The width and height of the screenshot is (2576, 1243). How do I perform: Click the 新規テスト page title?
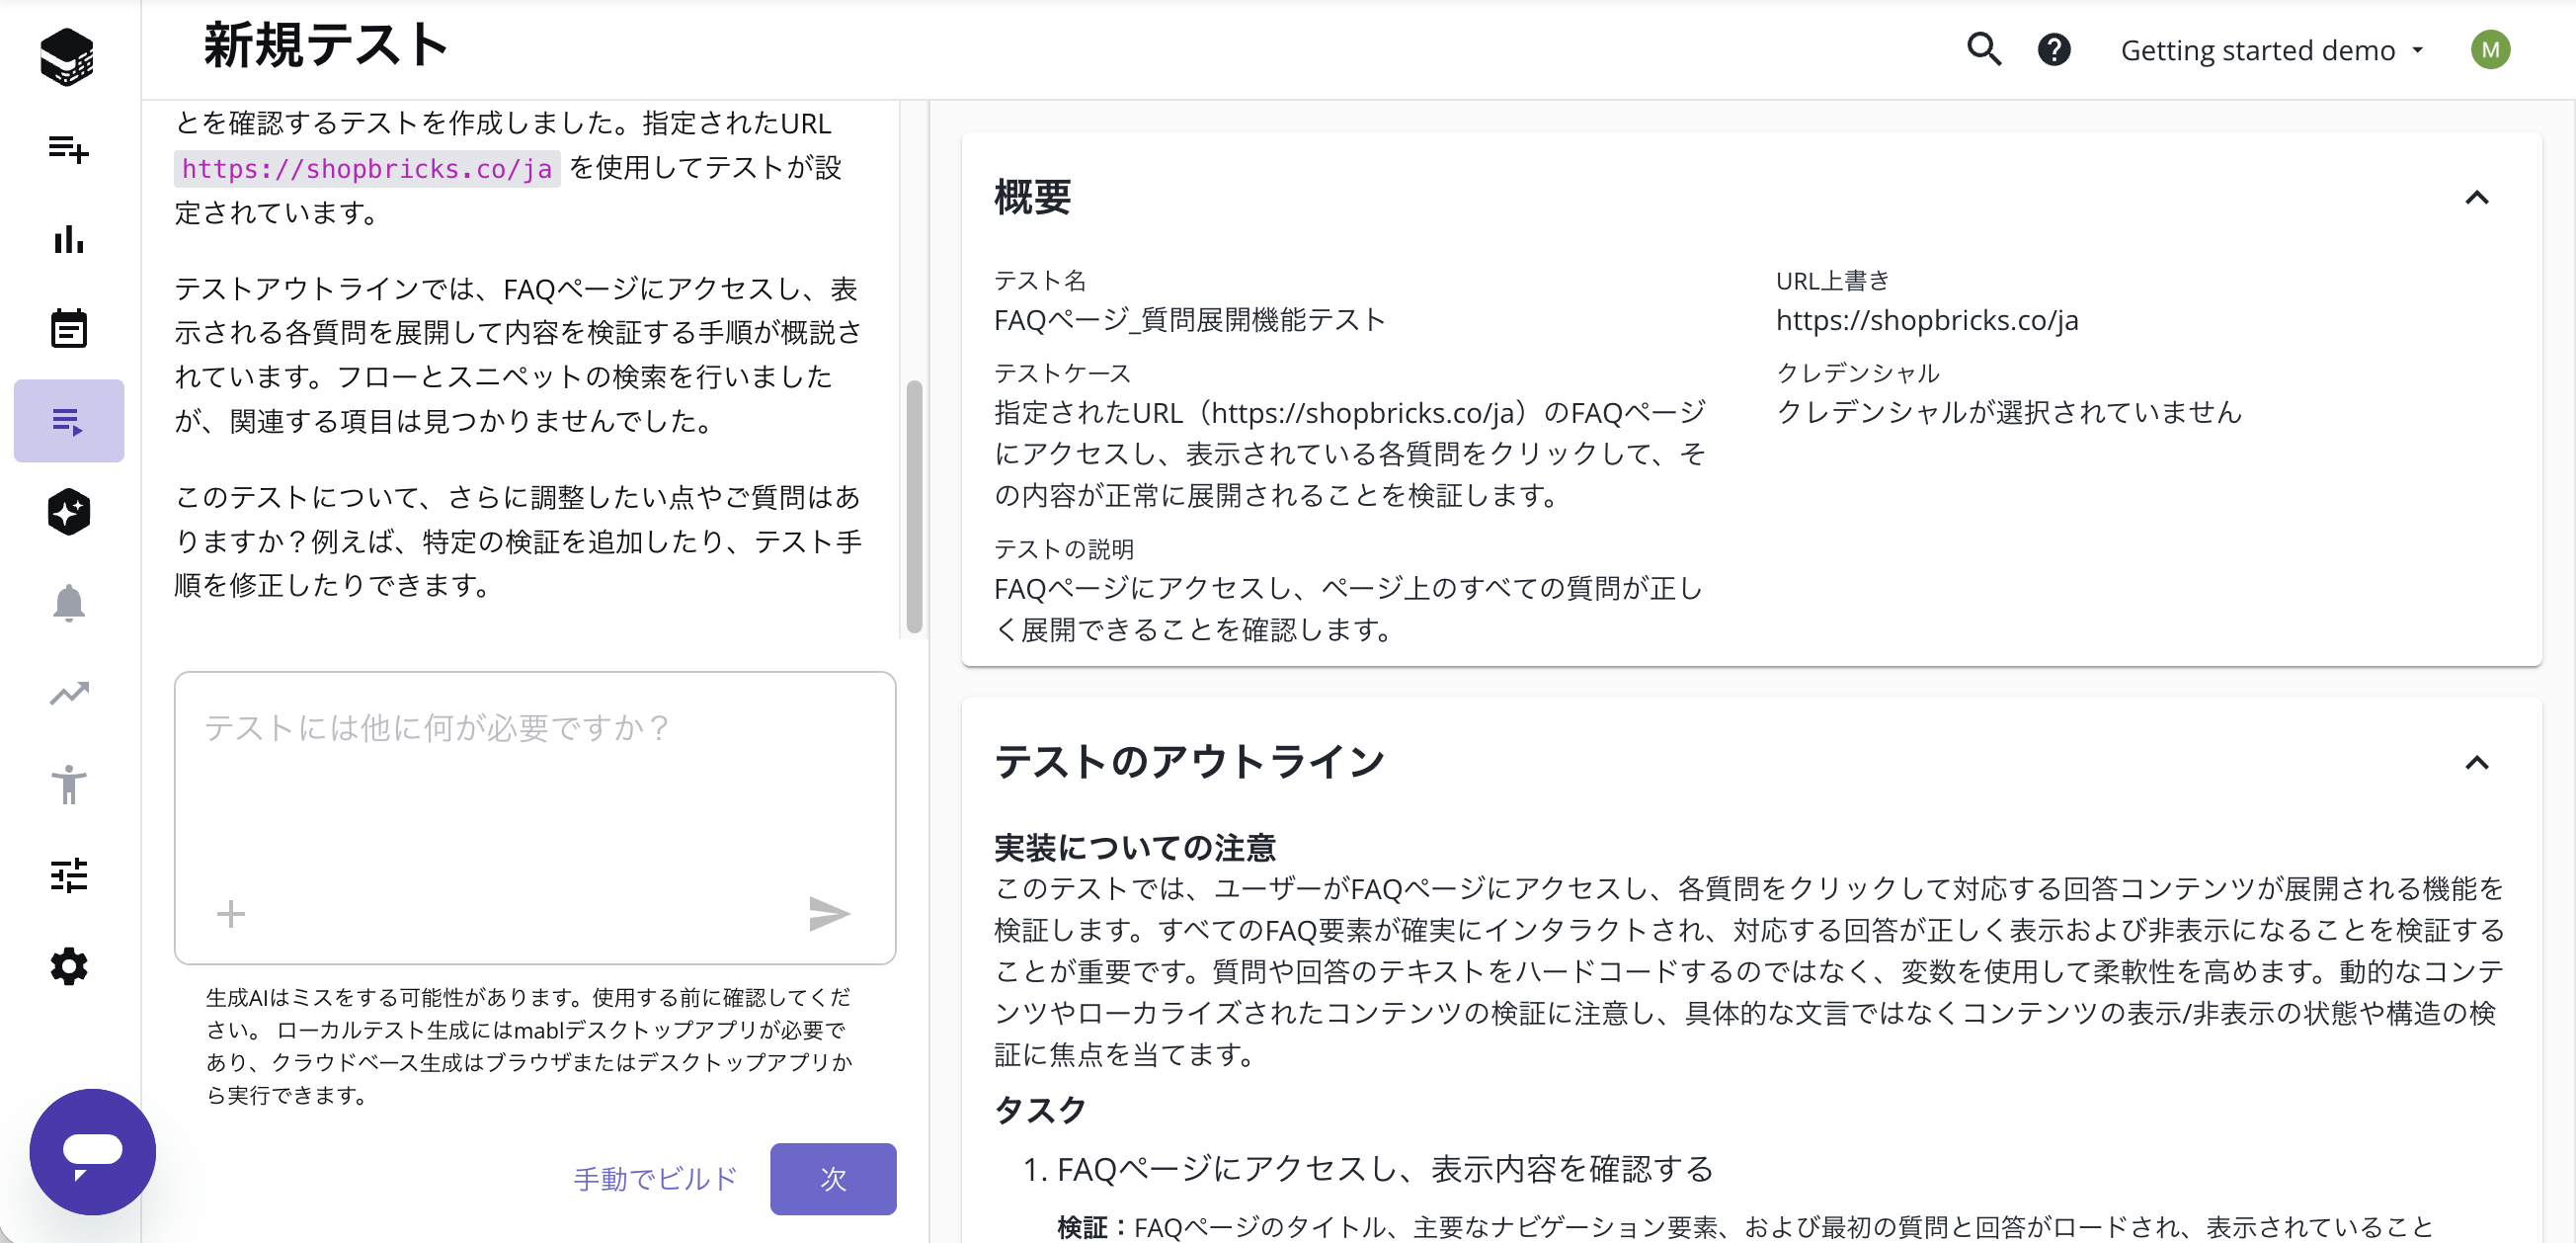325,46
